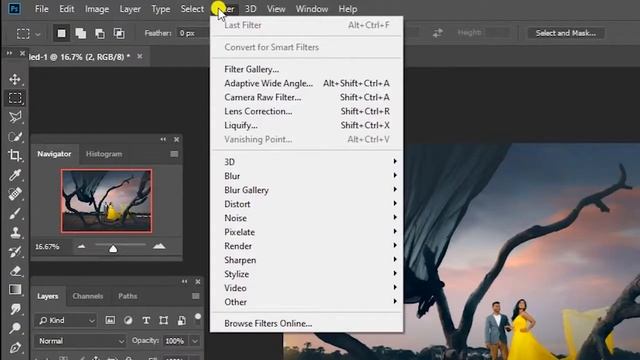Click the Feather value input field
Screen dimensions: 640x360
pos(193,33)
